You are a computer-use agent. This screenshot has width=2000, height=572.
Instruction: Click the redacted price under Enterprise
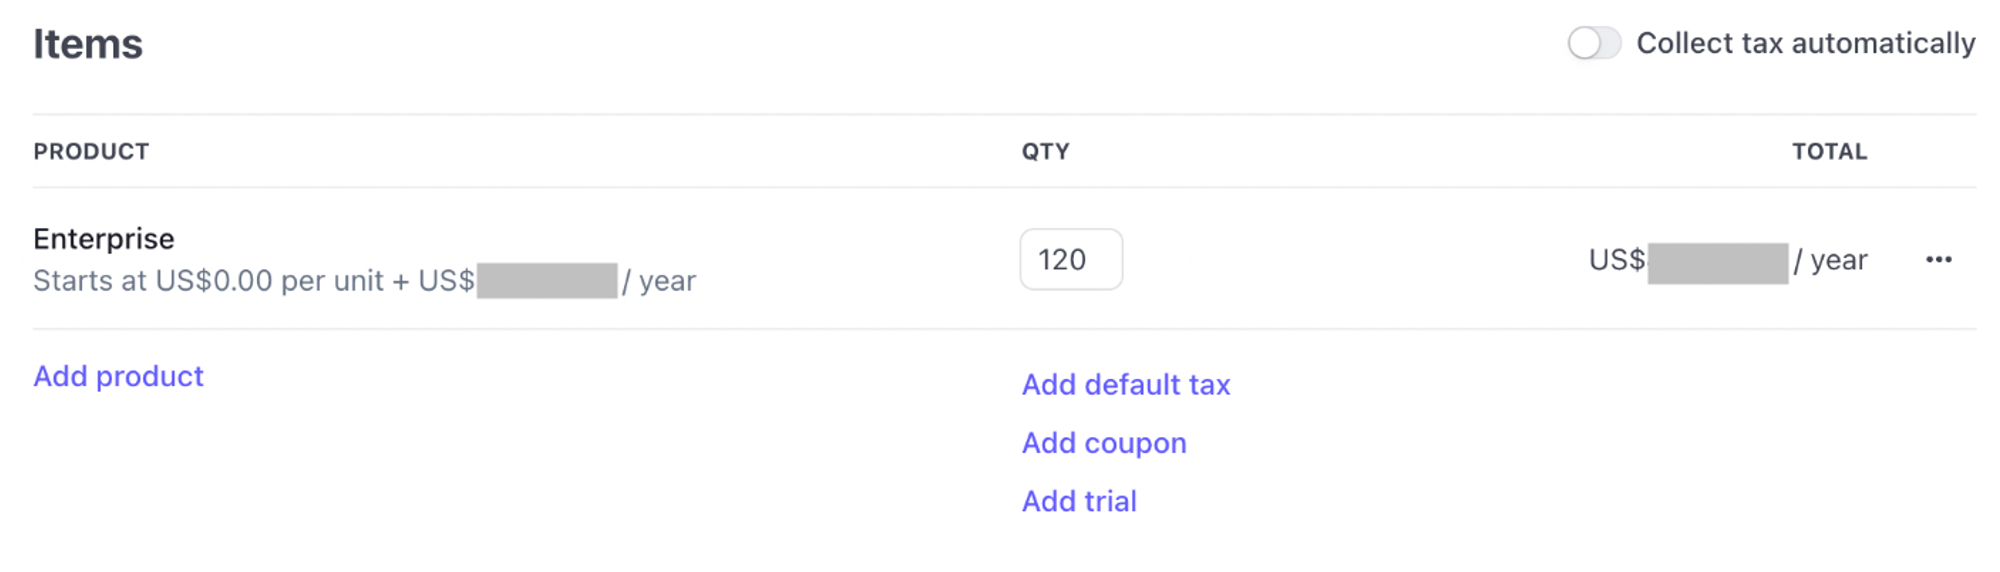(x=547, y=281)
